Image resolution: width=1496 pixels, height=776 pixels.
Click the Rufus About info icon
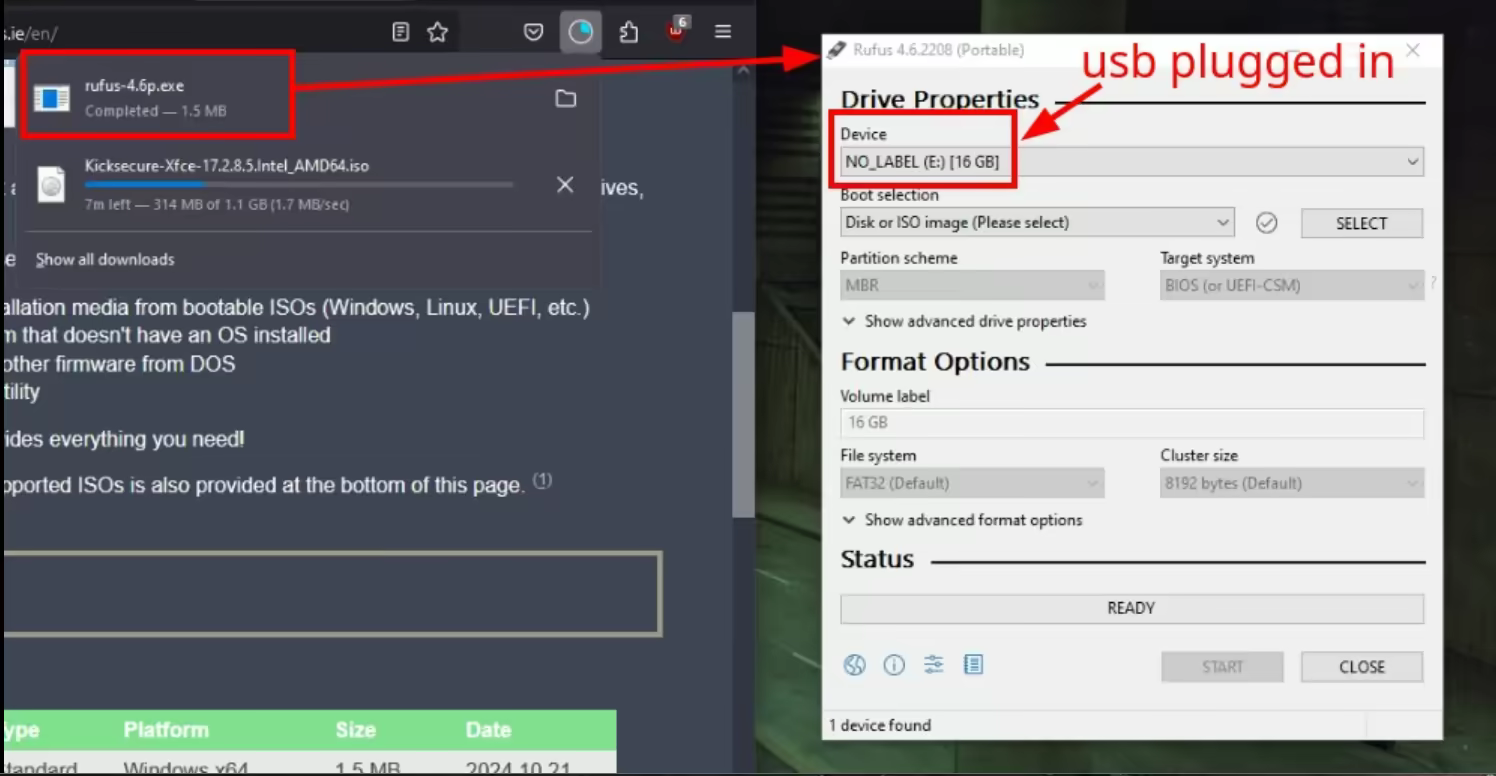pos(894,666)
